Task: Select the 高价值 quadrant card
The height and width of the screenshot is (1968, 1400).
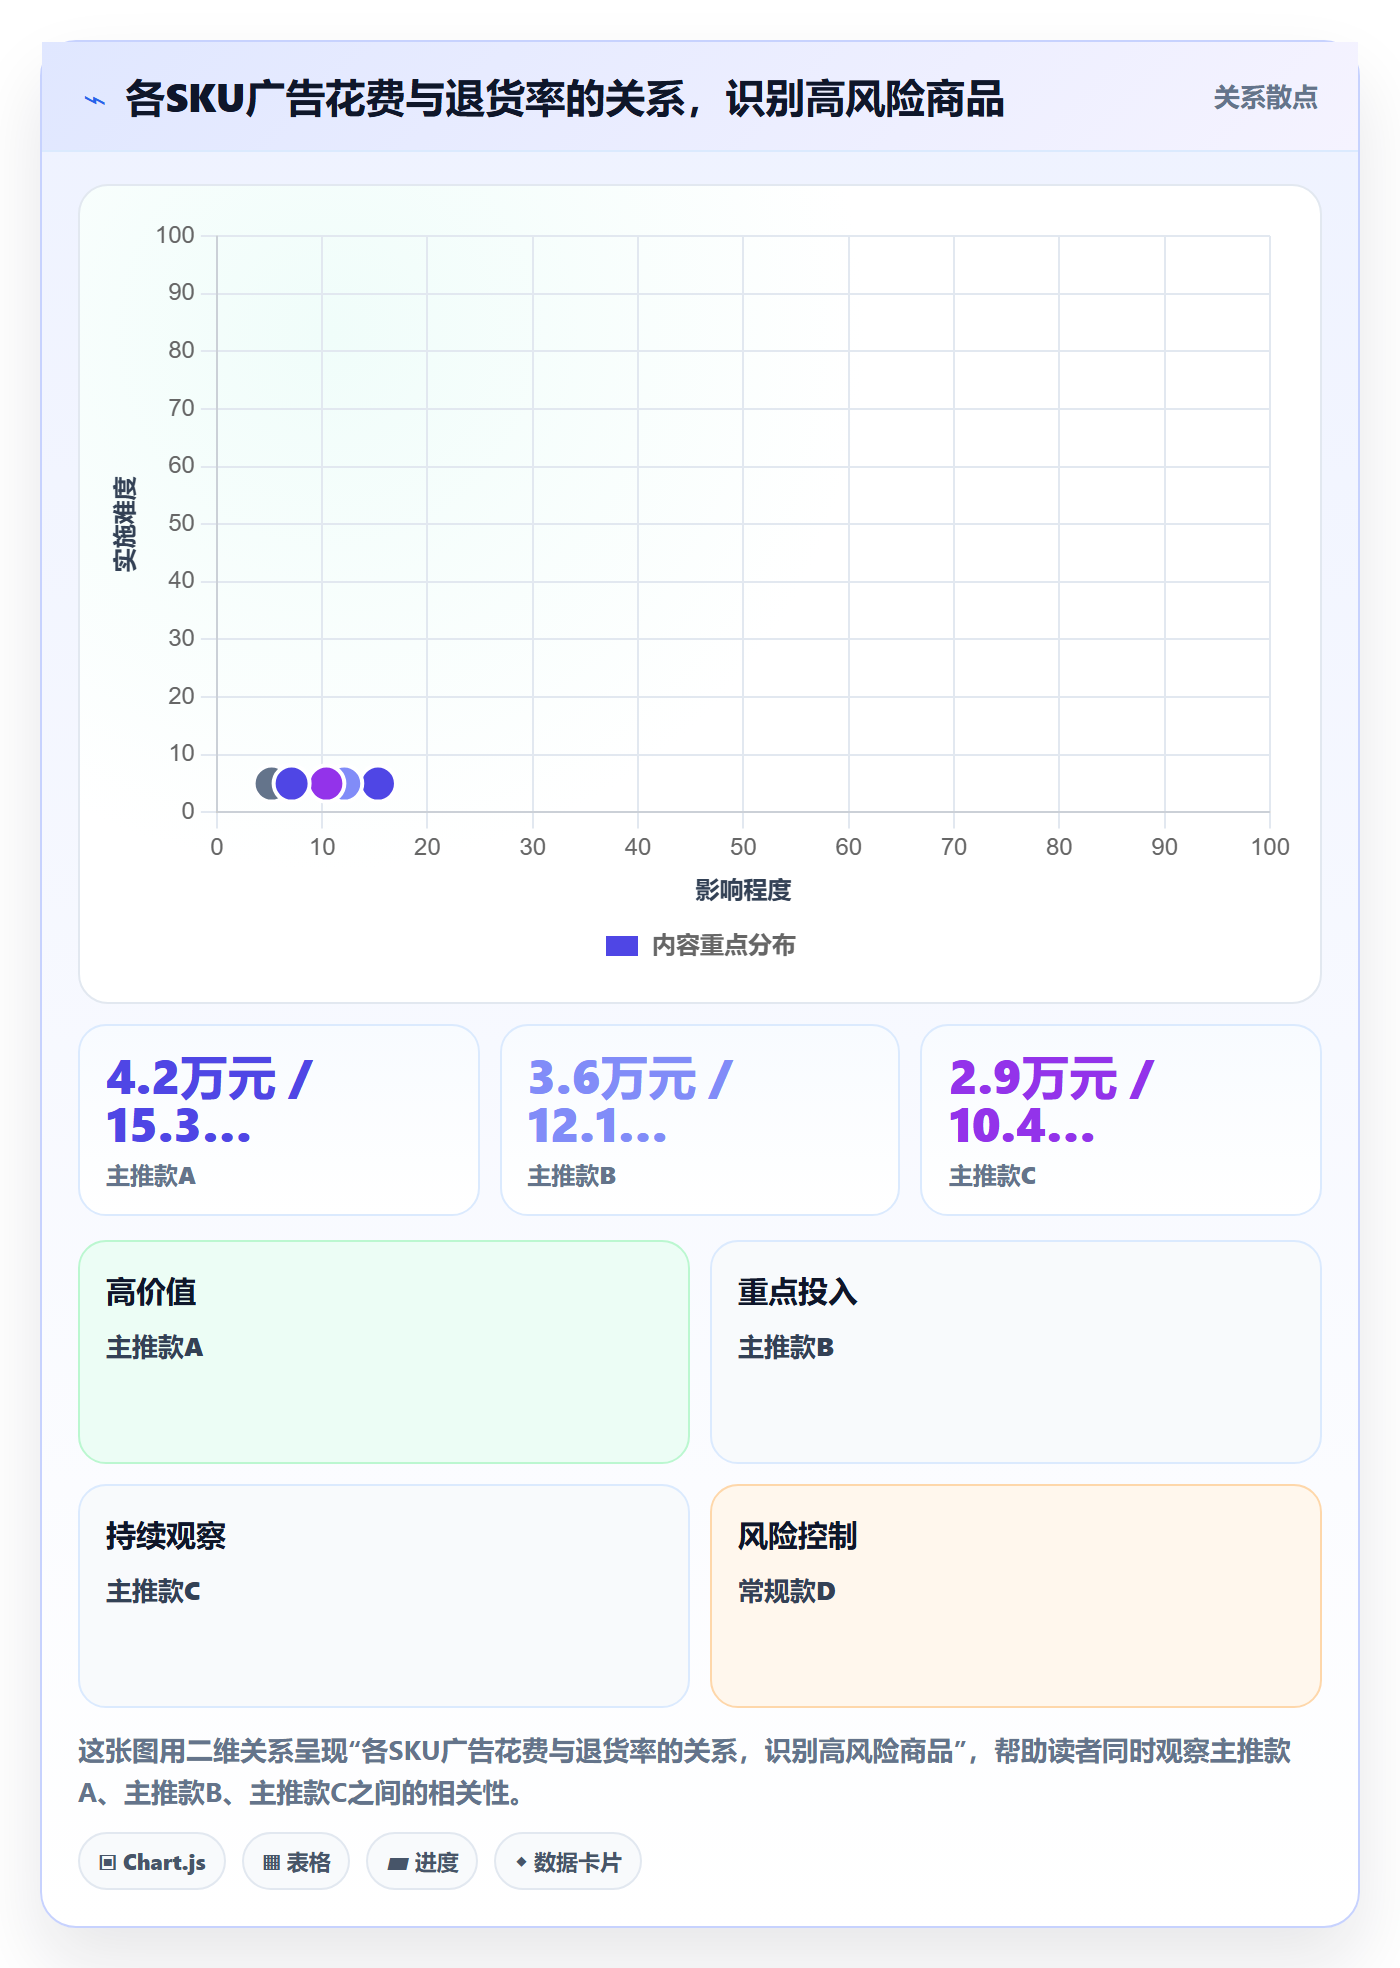Action: pos(384,1352)
